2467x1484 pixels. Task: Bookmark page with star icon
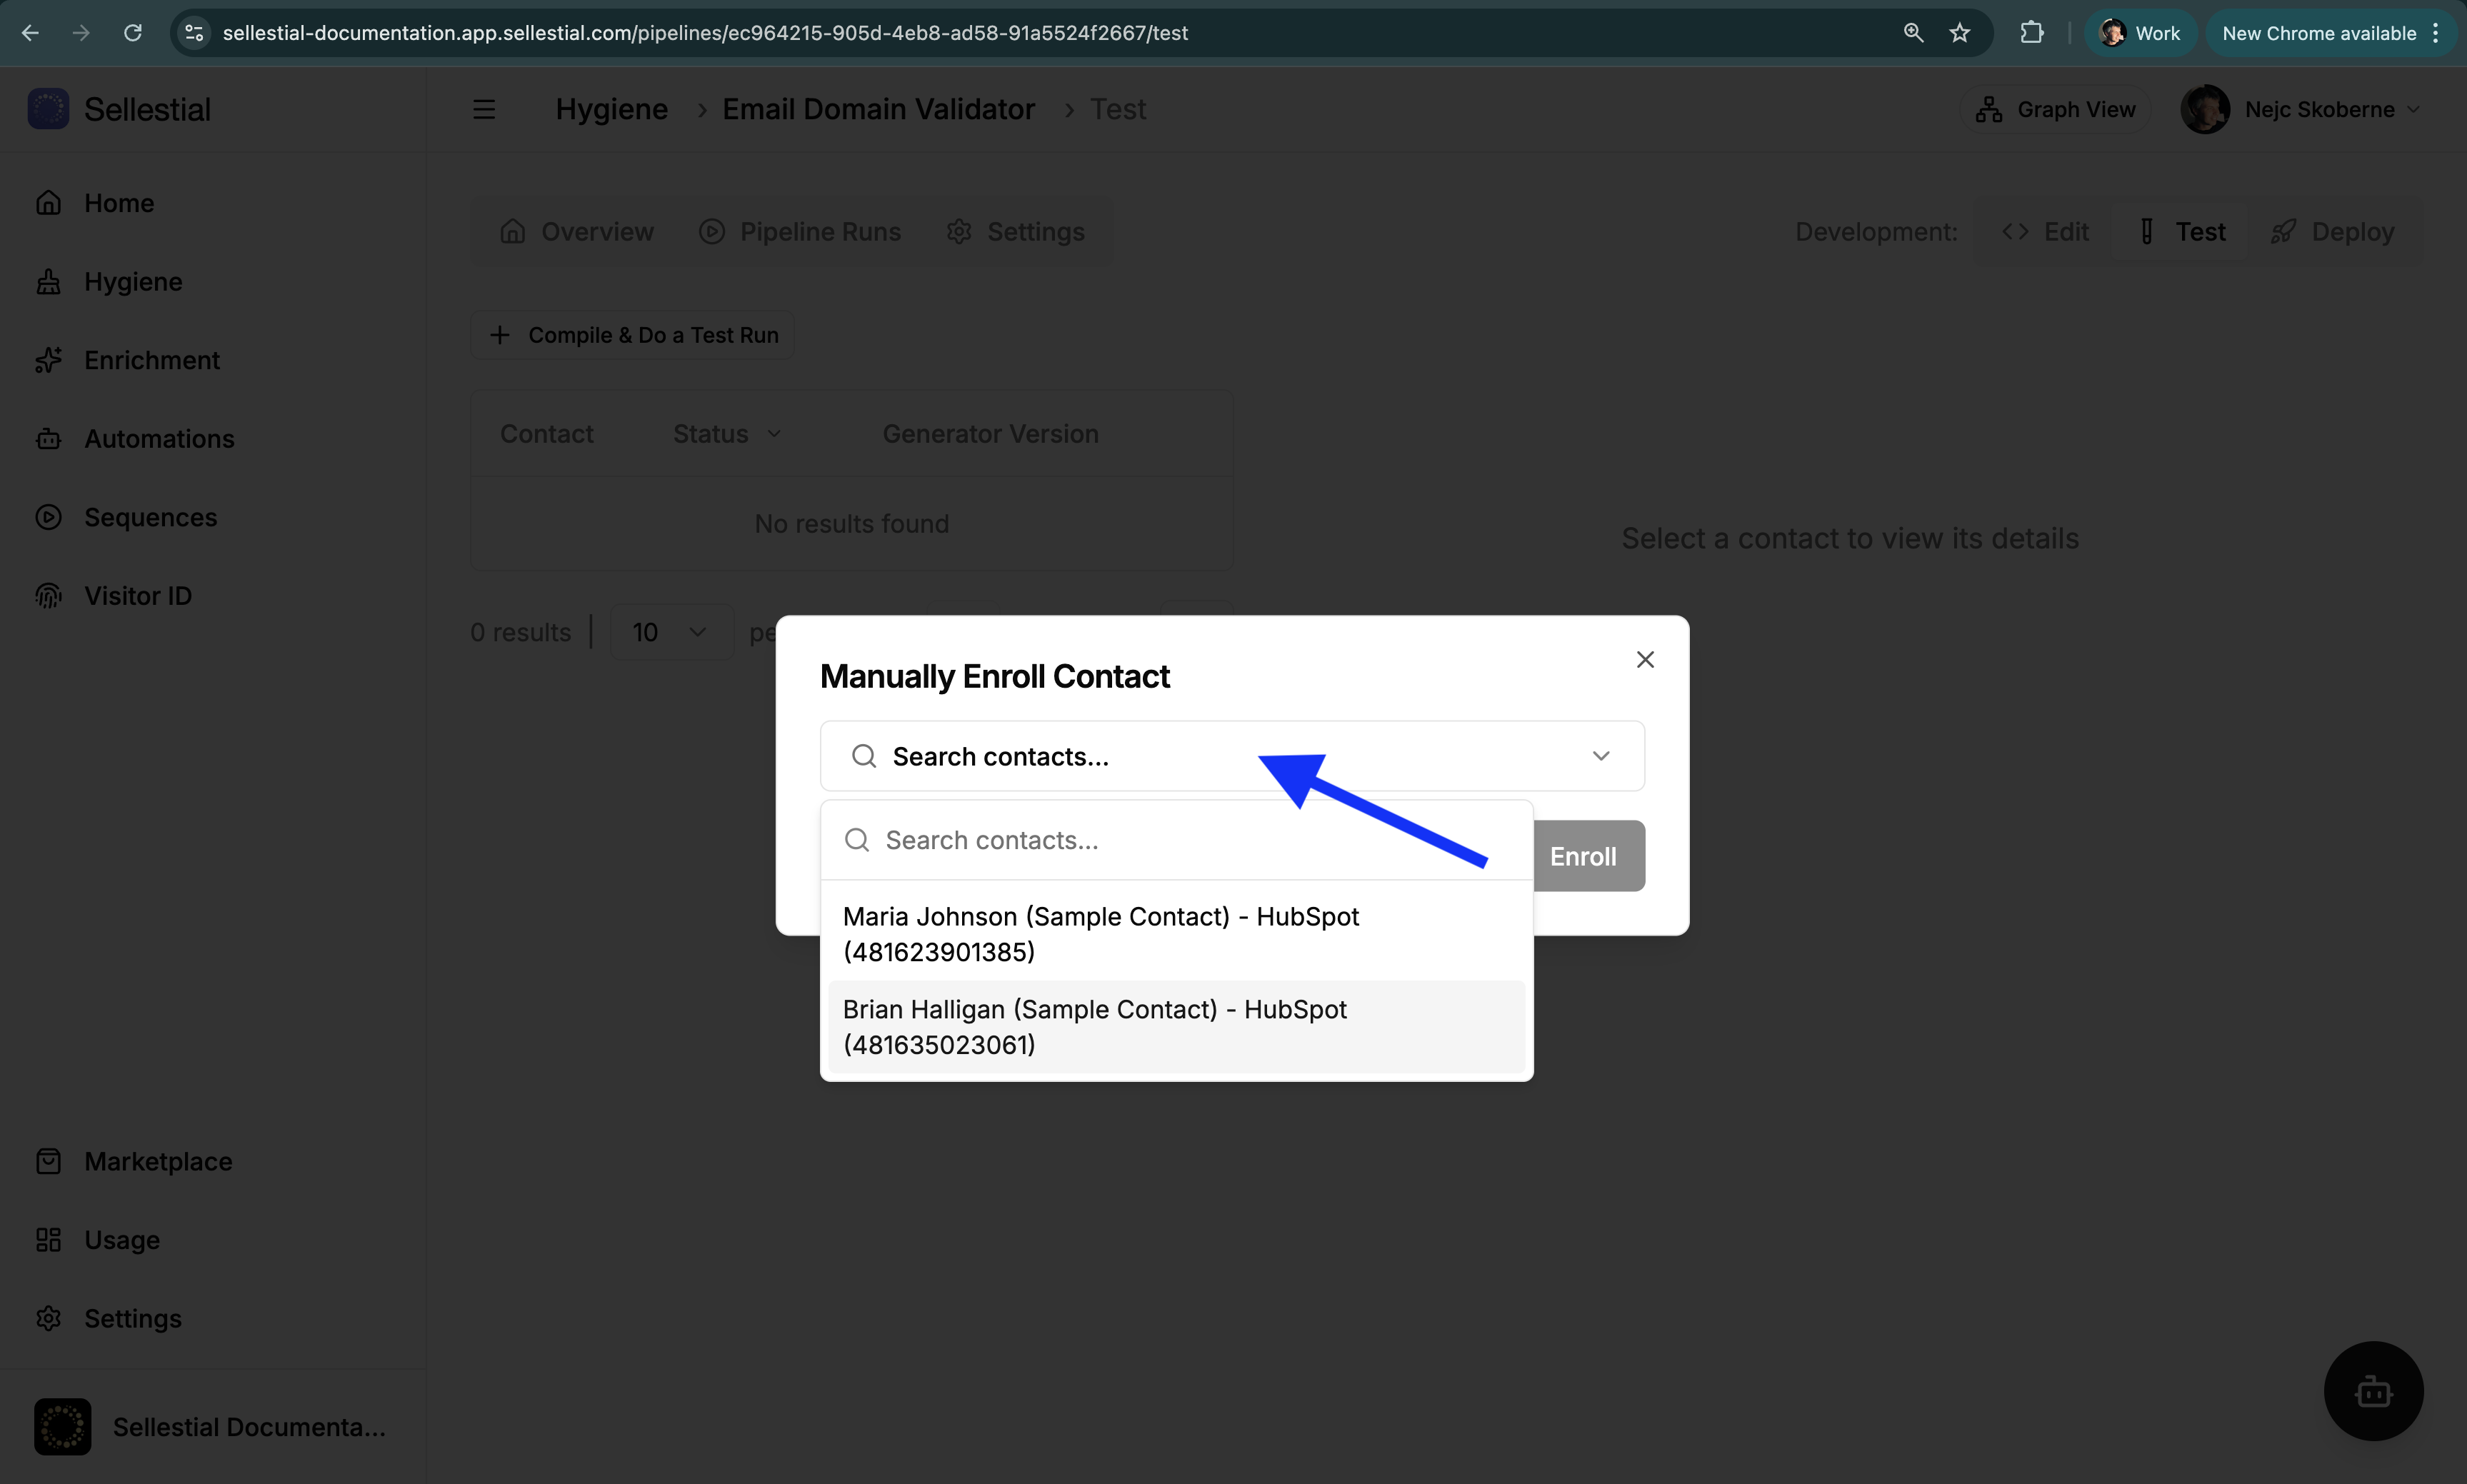click(x=1959, y=33)
